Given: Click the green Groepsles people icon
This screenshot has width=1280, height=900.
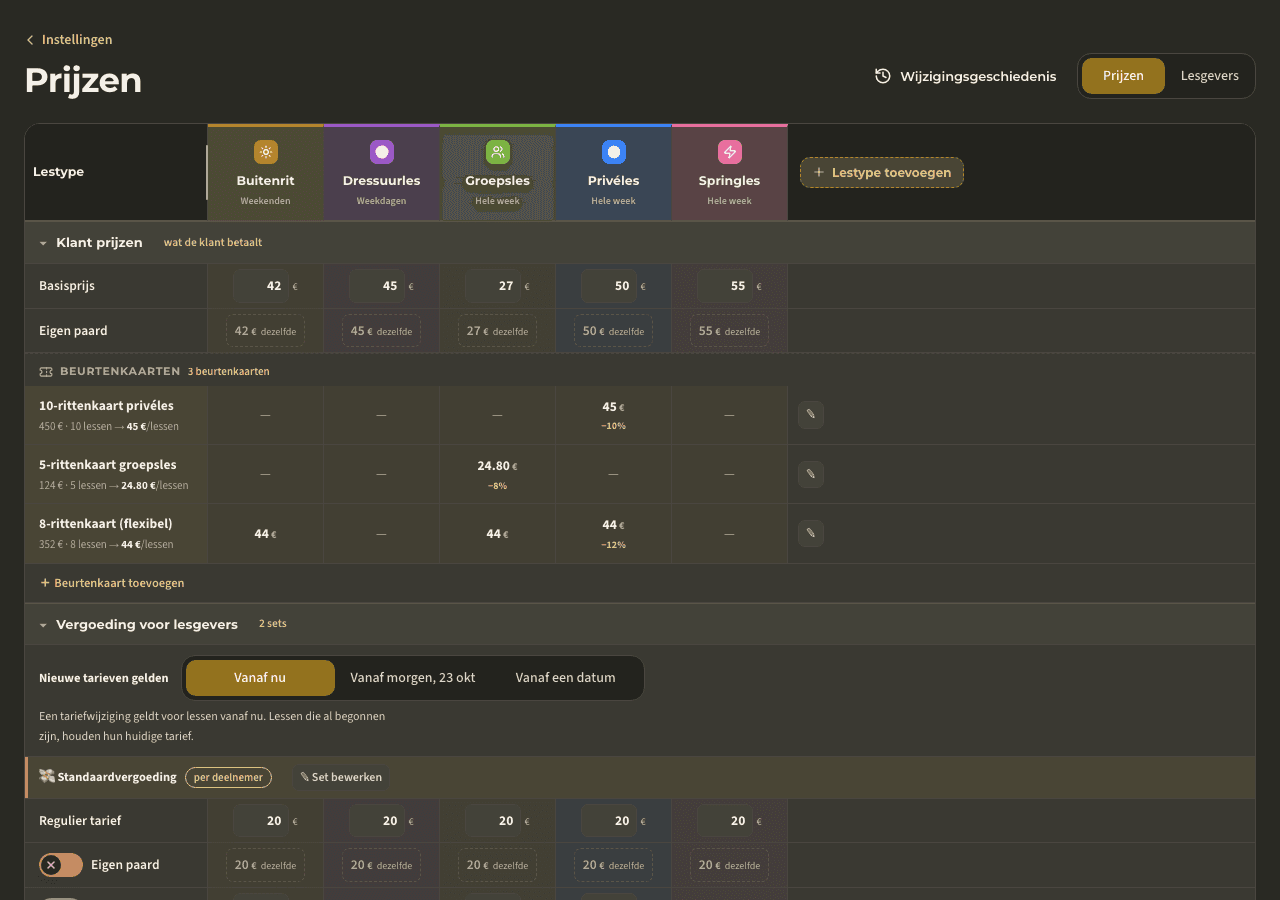Looking at the screenshot, I should point(497,152).
